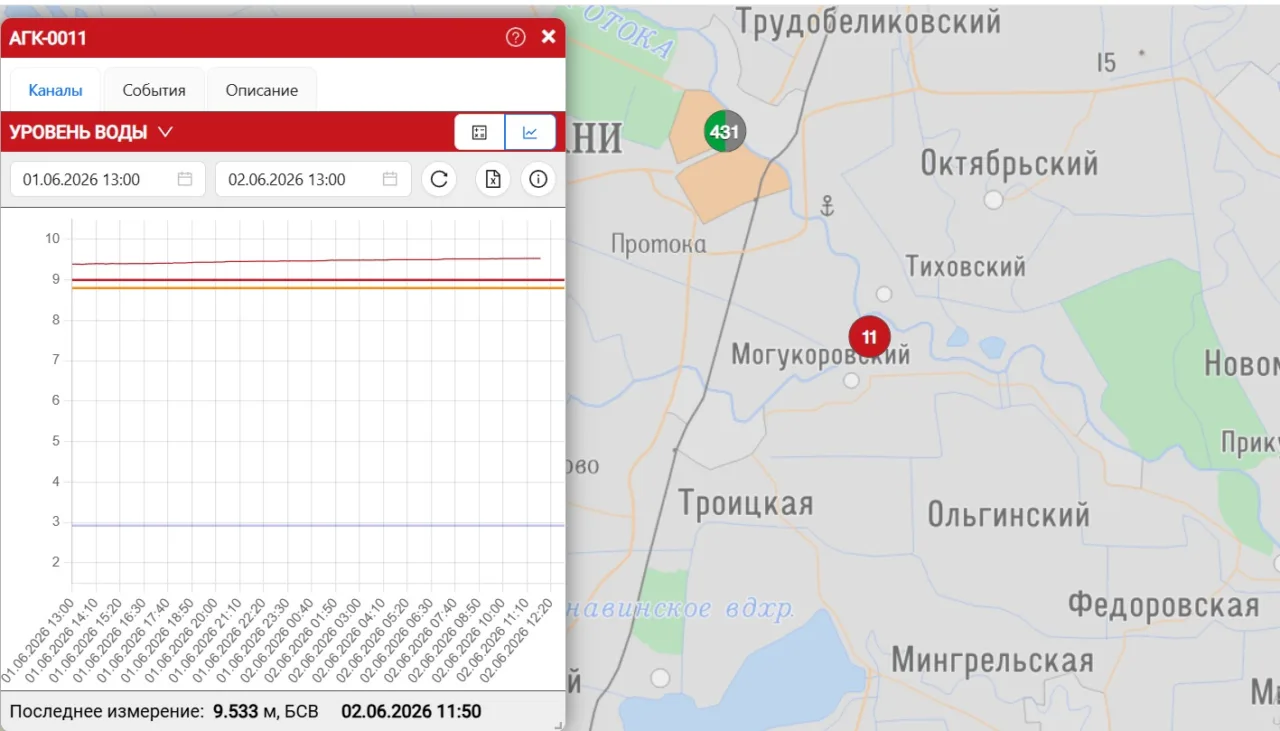Screen dimensions: 1280x731
Task: Switch to chart view of measurements
Action: click(x=530, y=132)
